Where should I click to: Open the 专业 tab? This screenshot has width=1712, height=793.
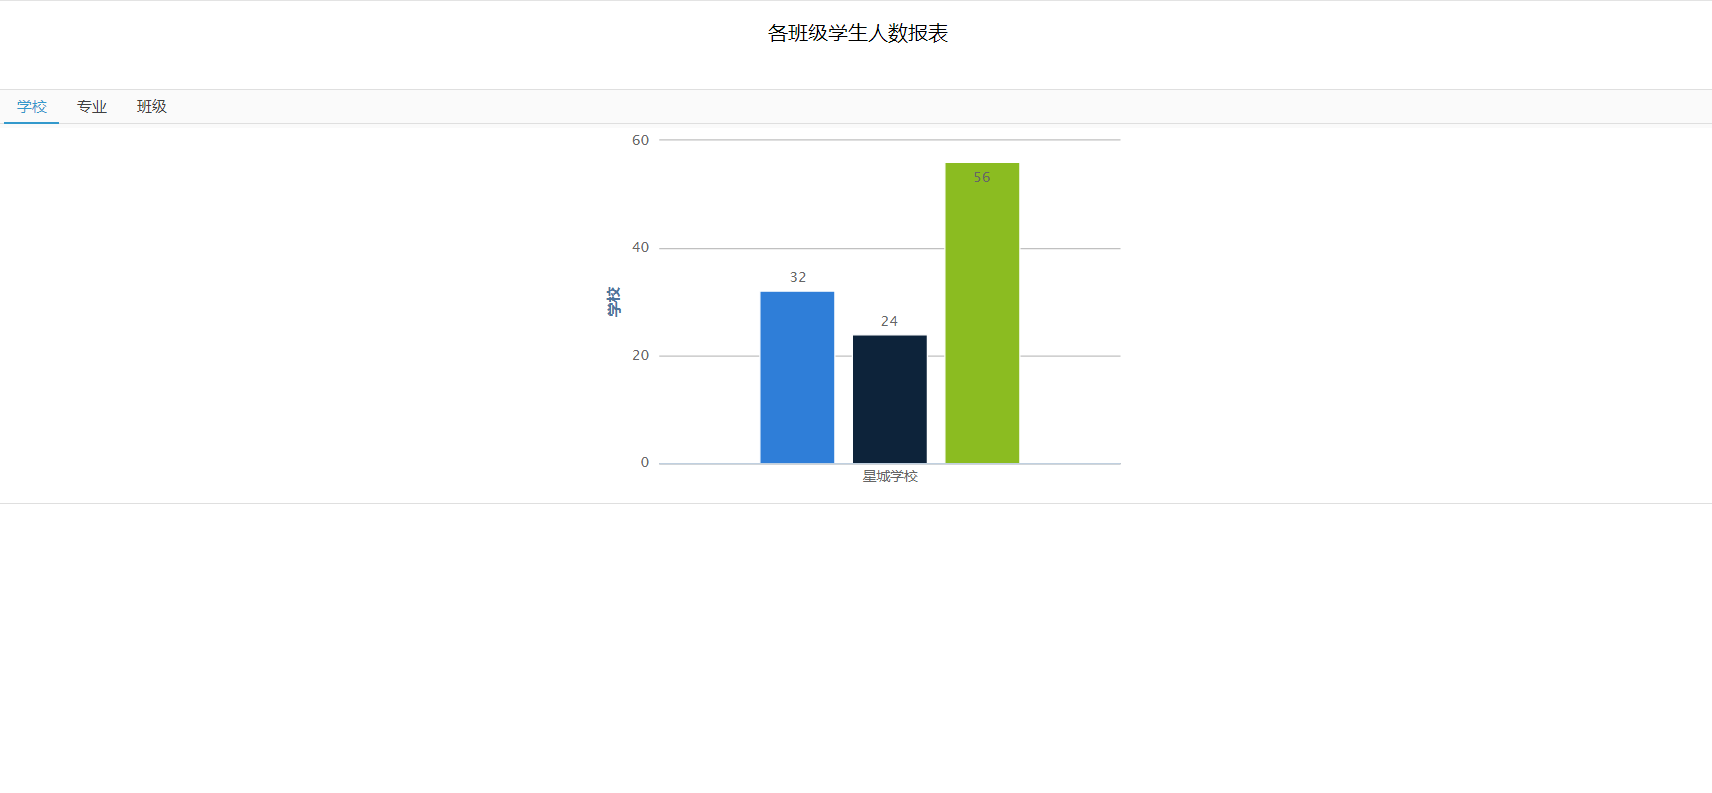92,107
